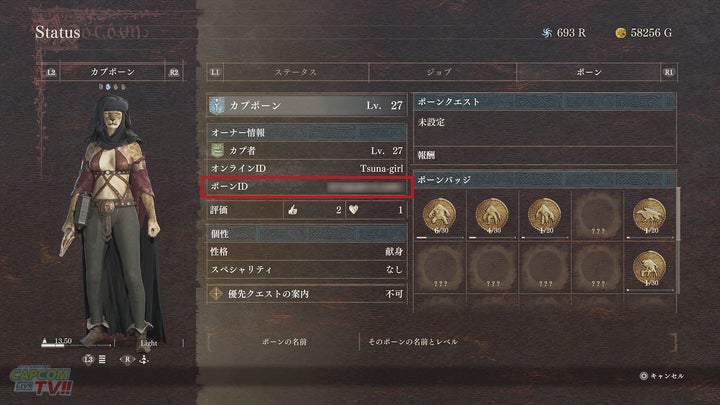Click the rift crystal swirl icon
The image size is (720, 405).
point(547,33)
